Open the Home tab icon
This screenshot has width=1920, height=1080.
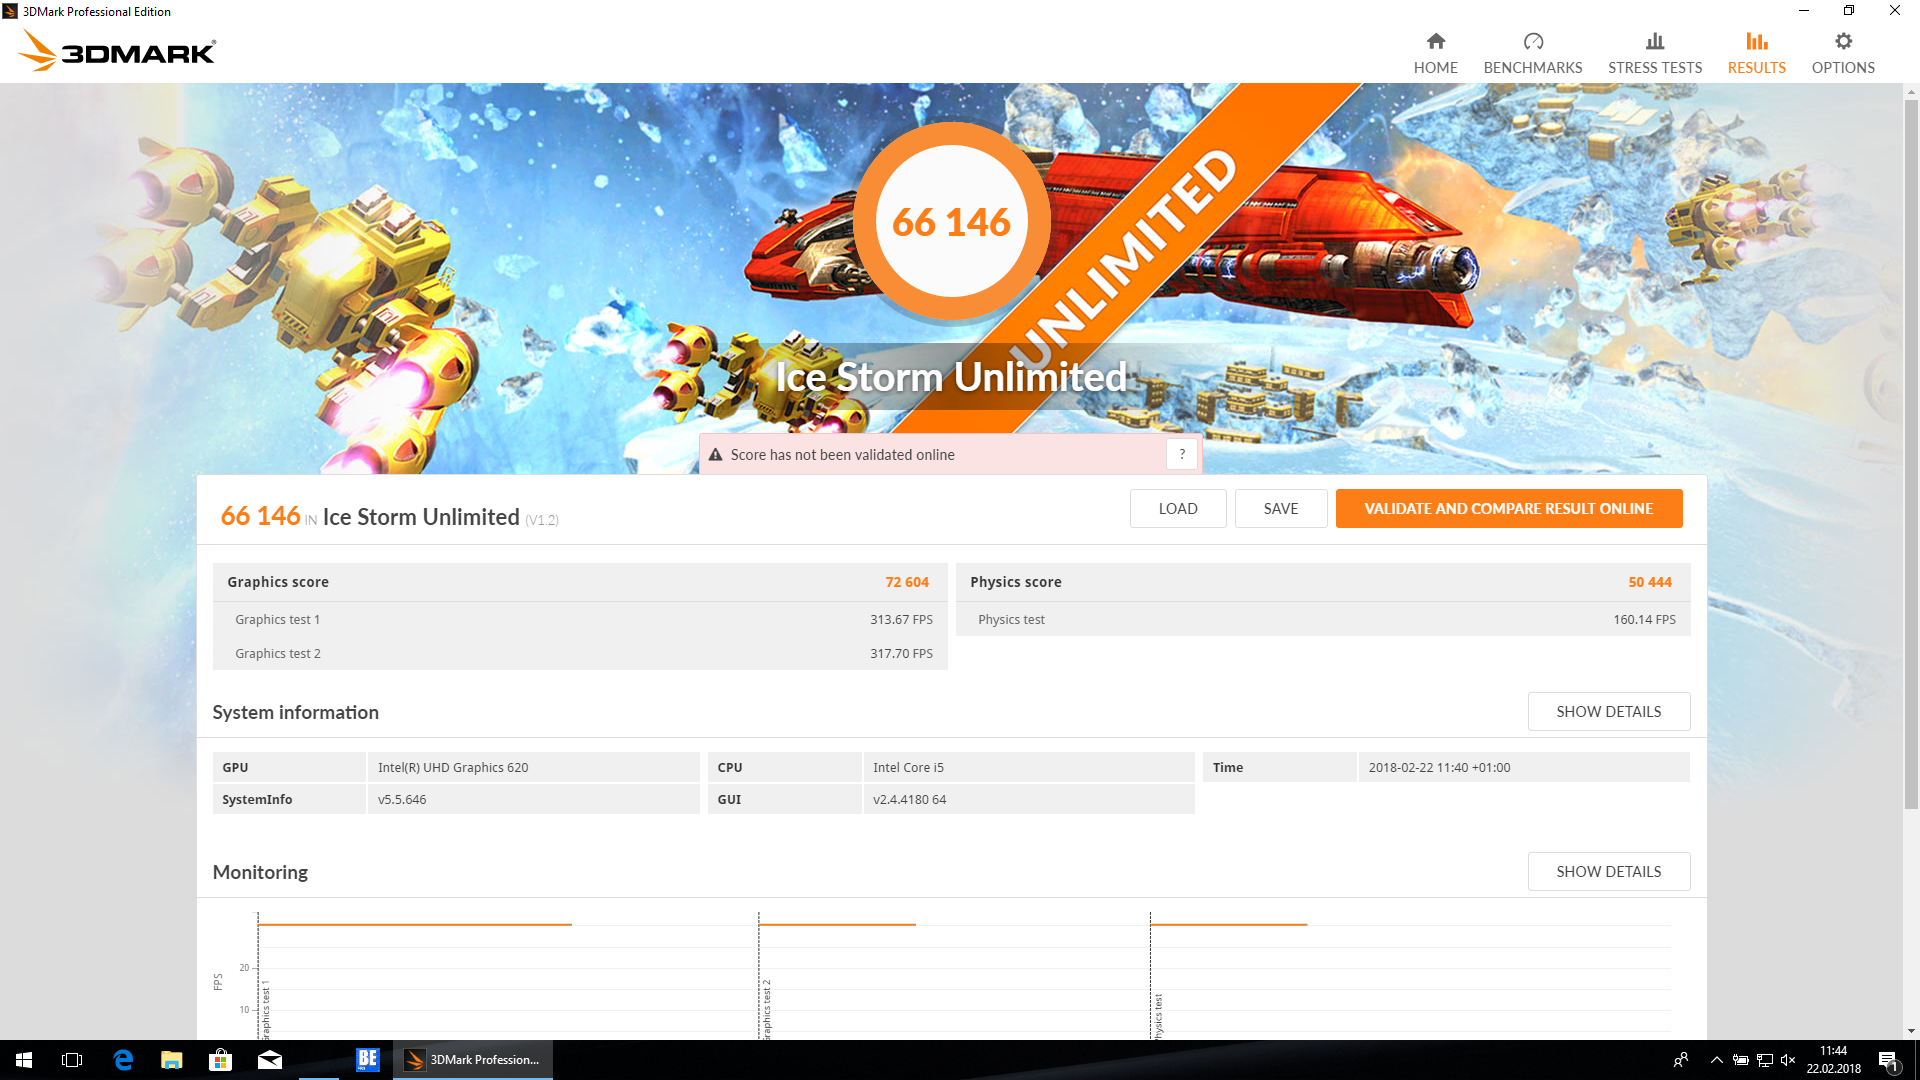(x=1435, y=42)
